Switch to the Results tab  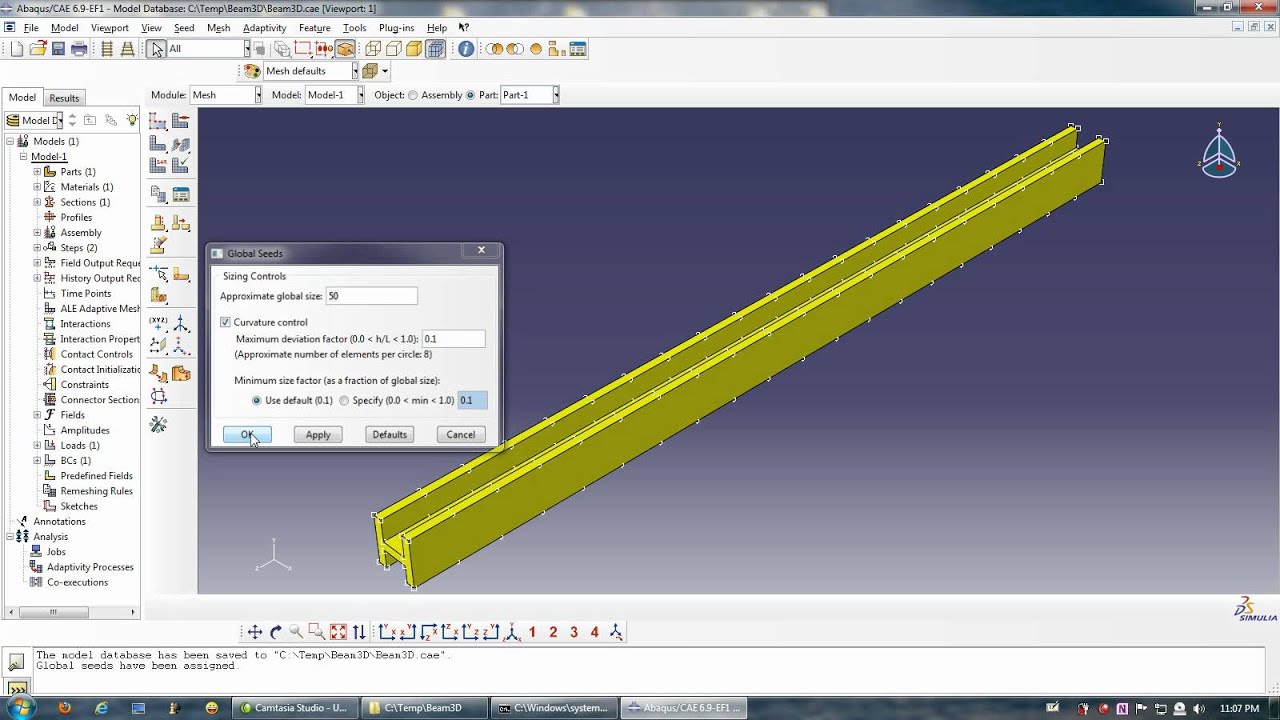[x=64, y=98]
